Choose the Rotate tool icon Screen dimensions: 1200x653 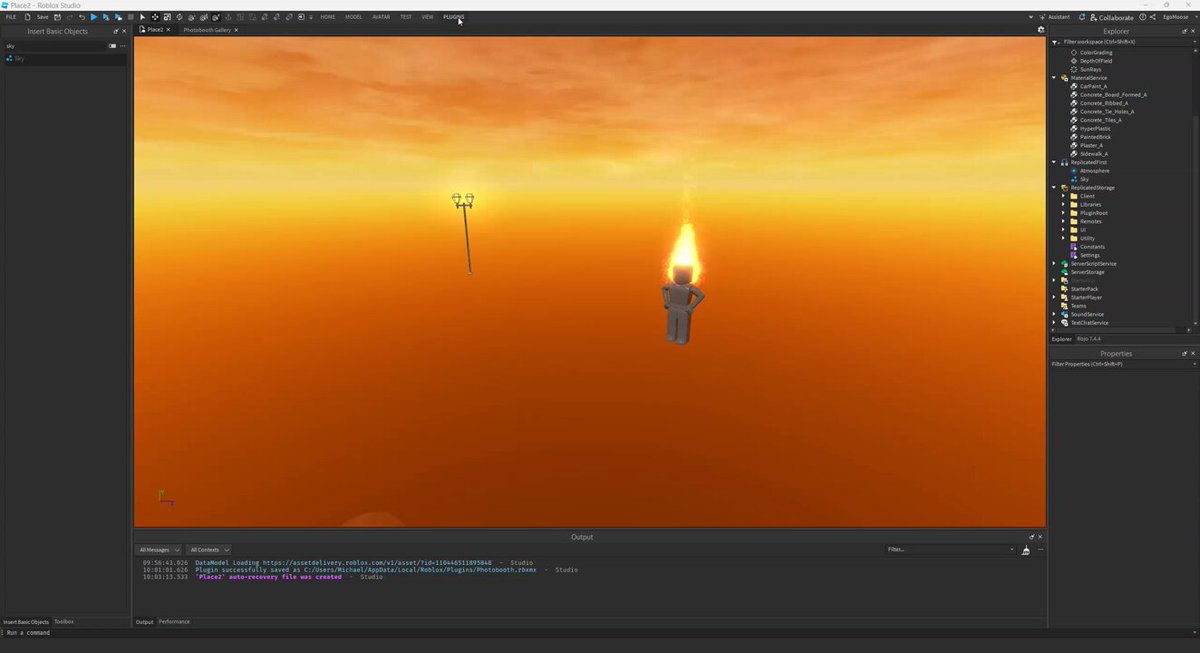179,17
